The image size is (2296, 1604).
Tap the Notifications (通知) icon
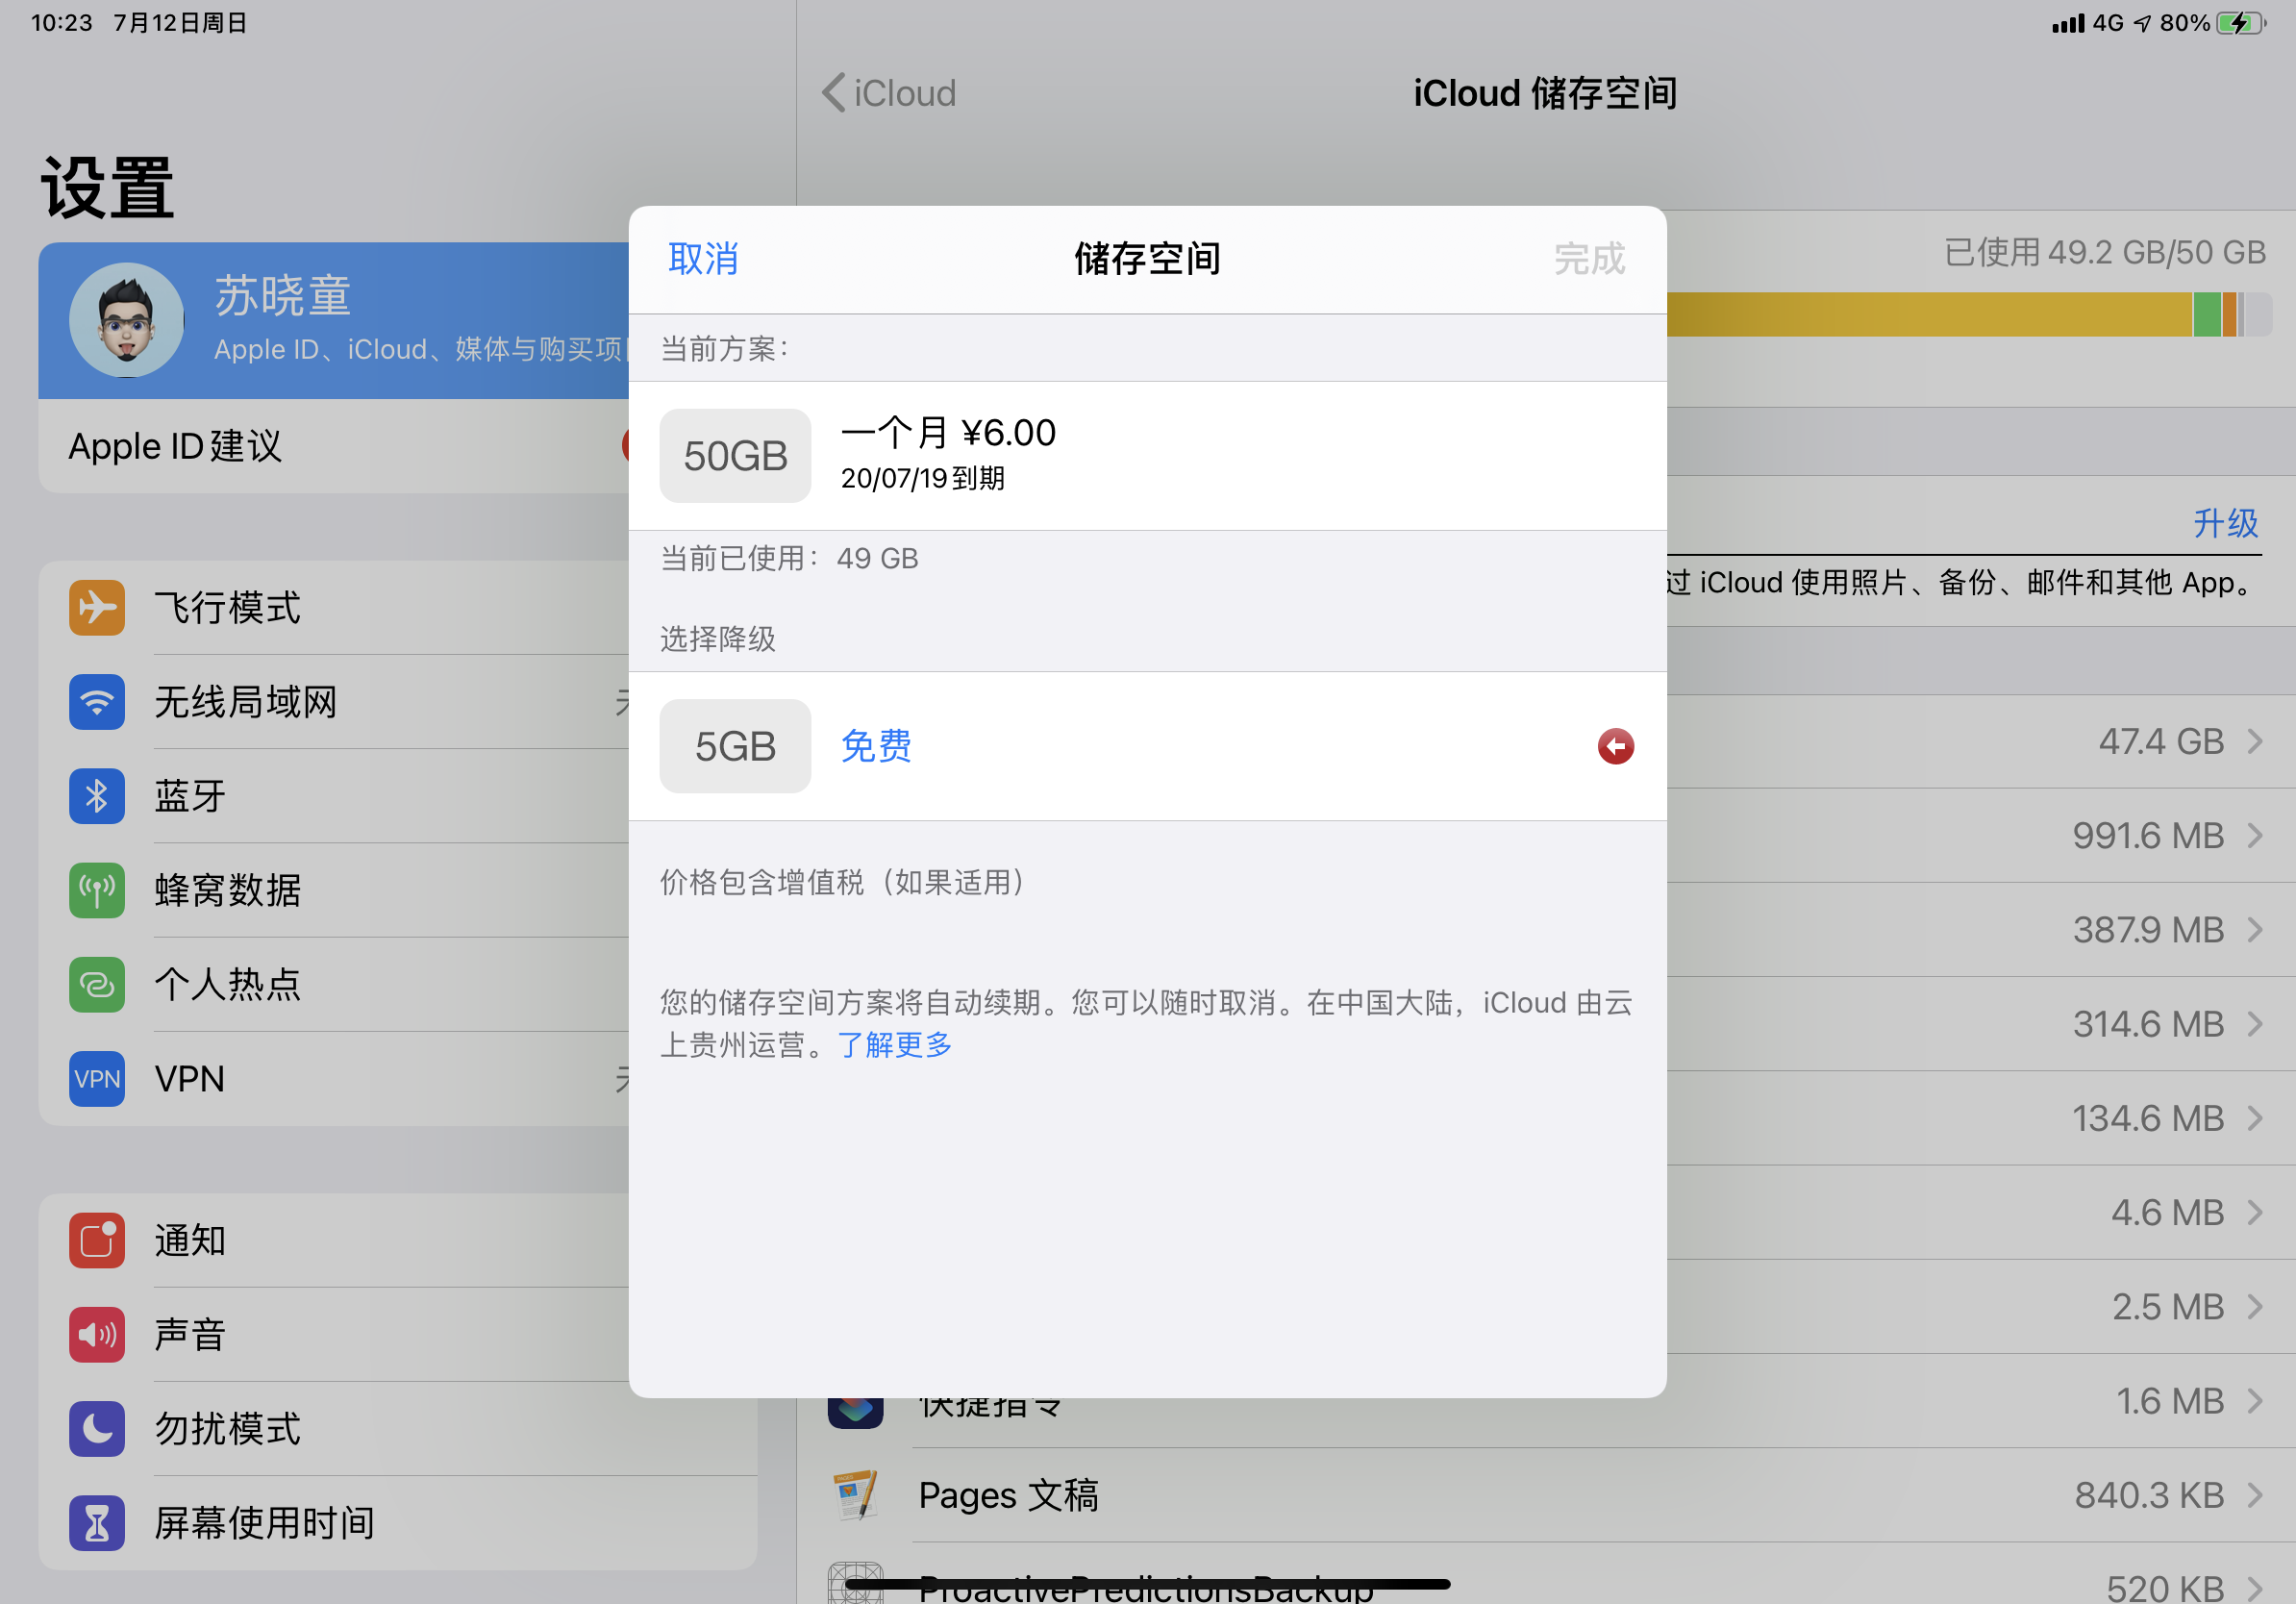pos(97,1240)
